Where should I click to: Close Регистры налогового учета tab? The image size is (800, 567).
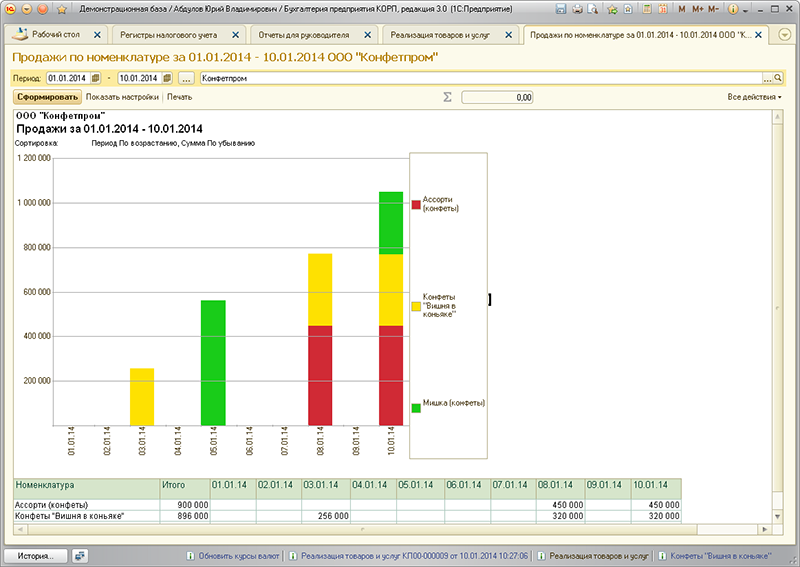pyautogui.click(x=235, y=35)
